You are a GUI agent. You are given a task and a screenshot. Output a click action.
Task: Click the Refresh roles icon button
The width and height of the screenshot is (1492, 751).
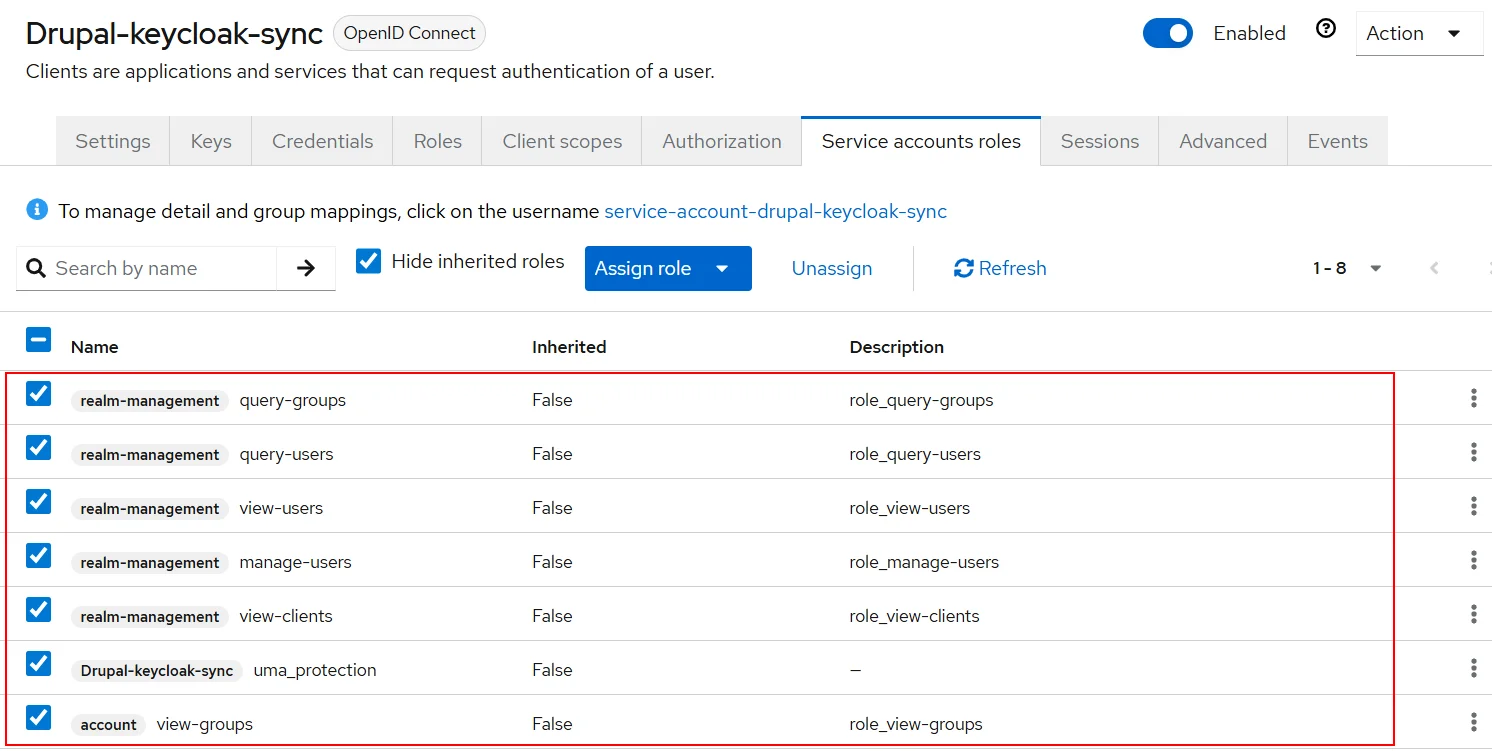pos(1000,268)
